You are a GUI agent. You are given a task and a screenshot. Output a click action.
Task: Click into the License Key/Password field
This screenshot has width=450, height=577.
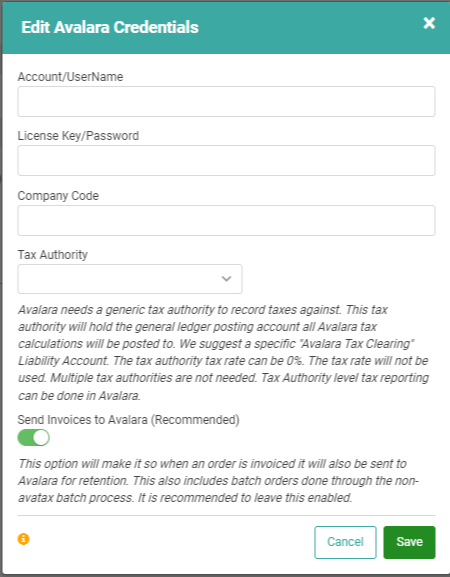coord(226,160)
